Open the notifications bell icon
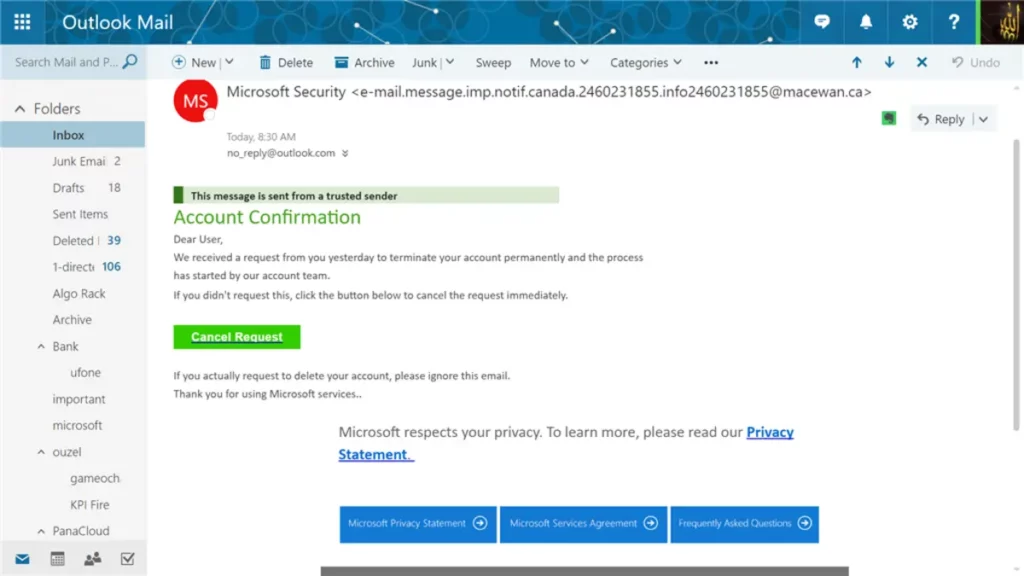The image size is (1024, 576). (865, 22)
